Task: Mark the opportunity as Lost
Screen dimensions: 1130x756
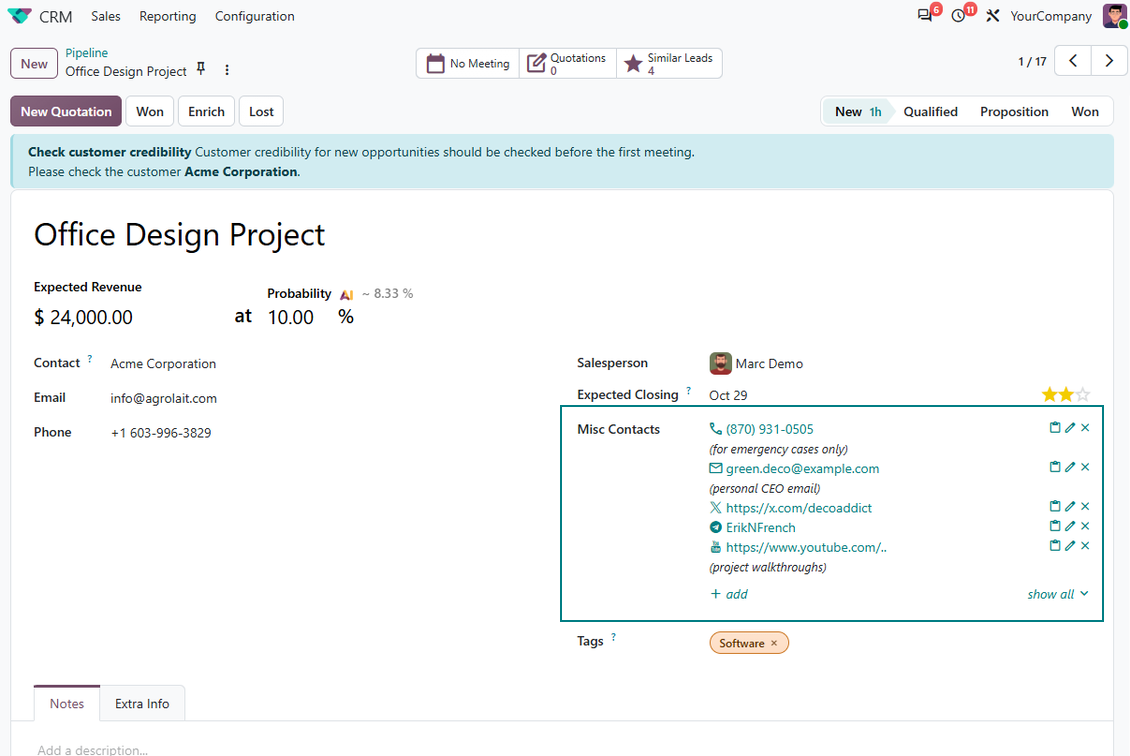Action: pyautogui.click(x=261, y=112)
